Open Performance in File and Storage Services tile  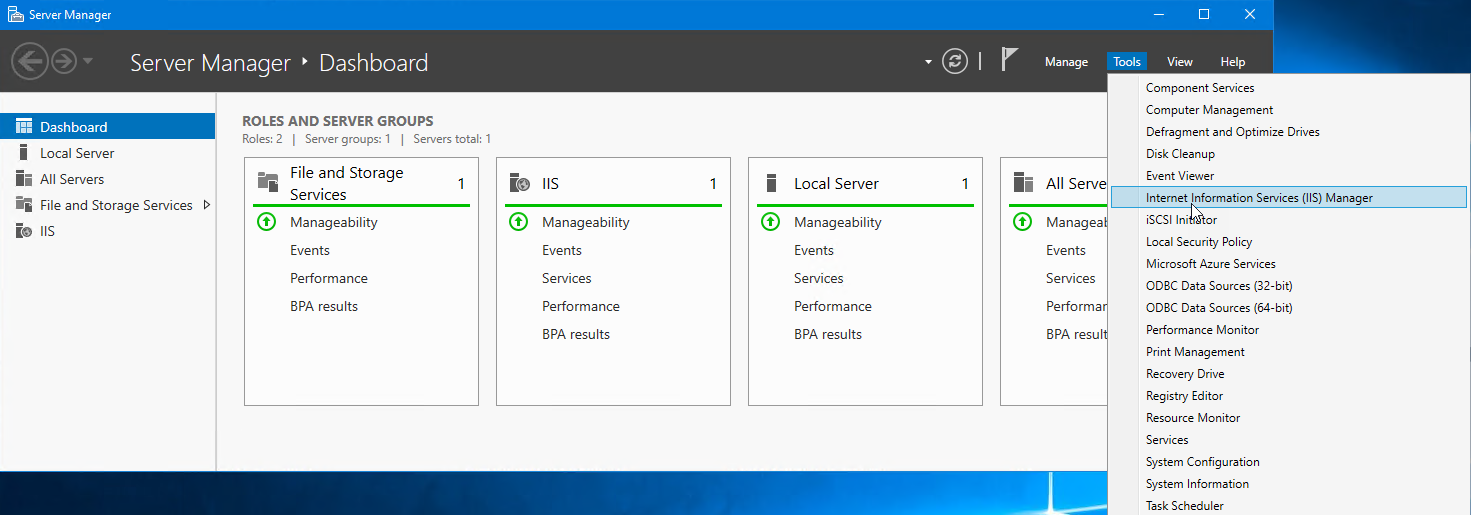click(329, 278)
